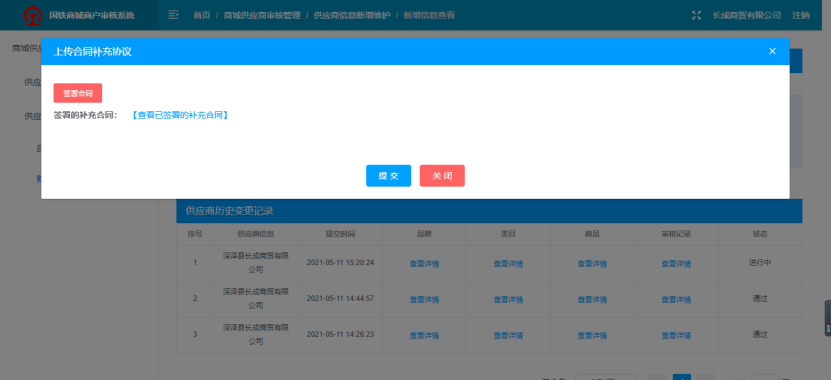Open row 1 类目 查看详情 link

508,264
